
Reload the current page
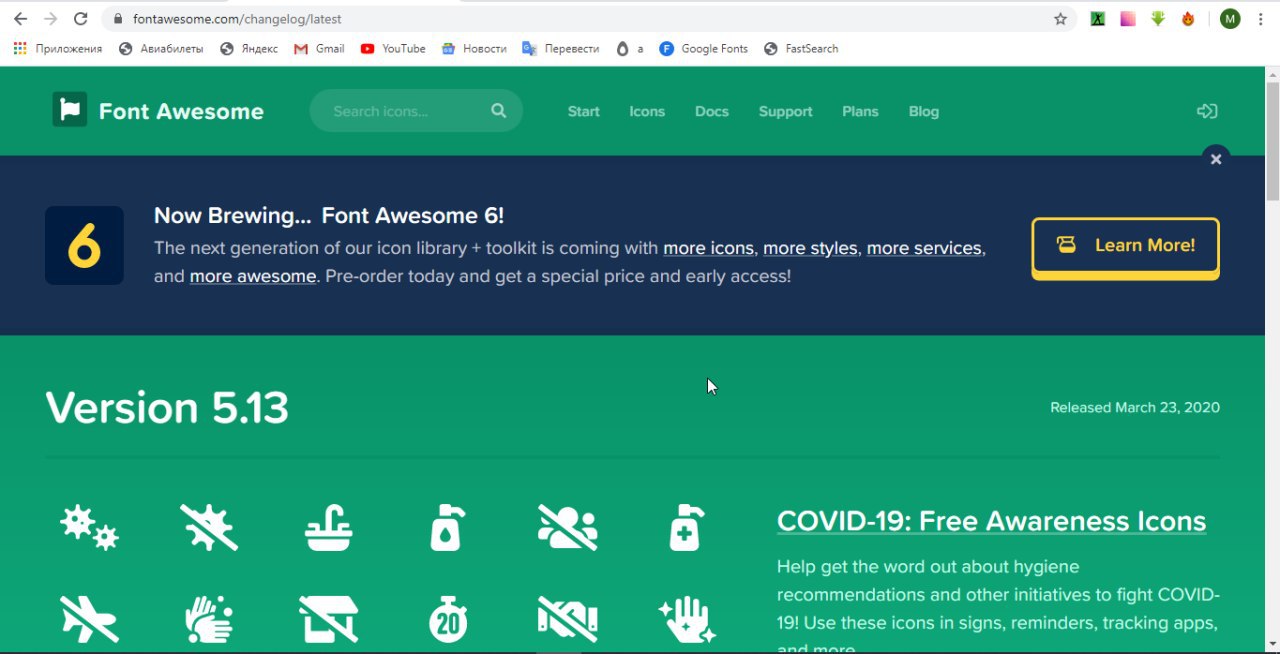coord(81,19)
